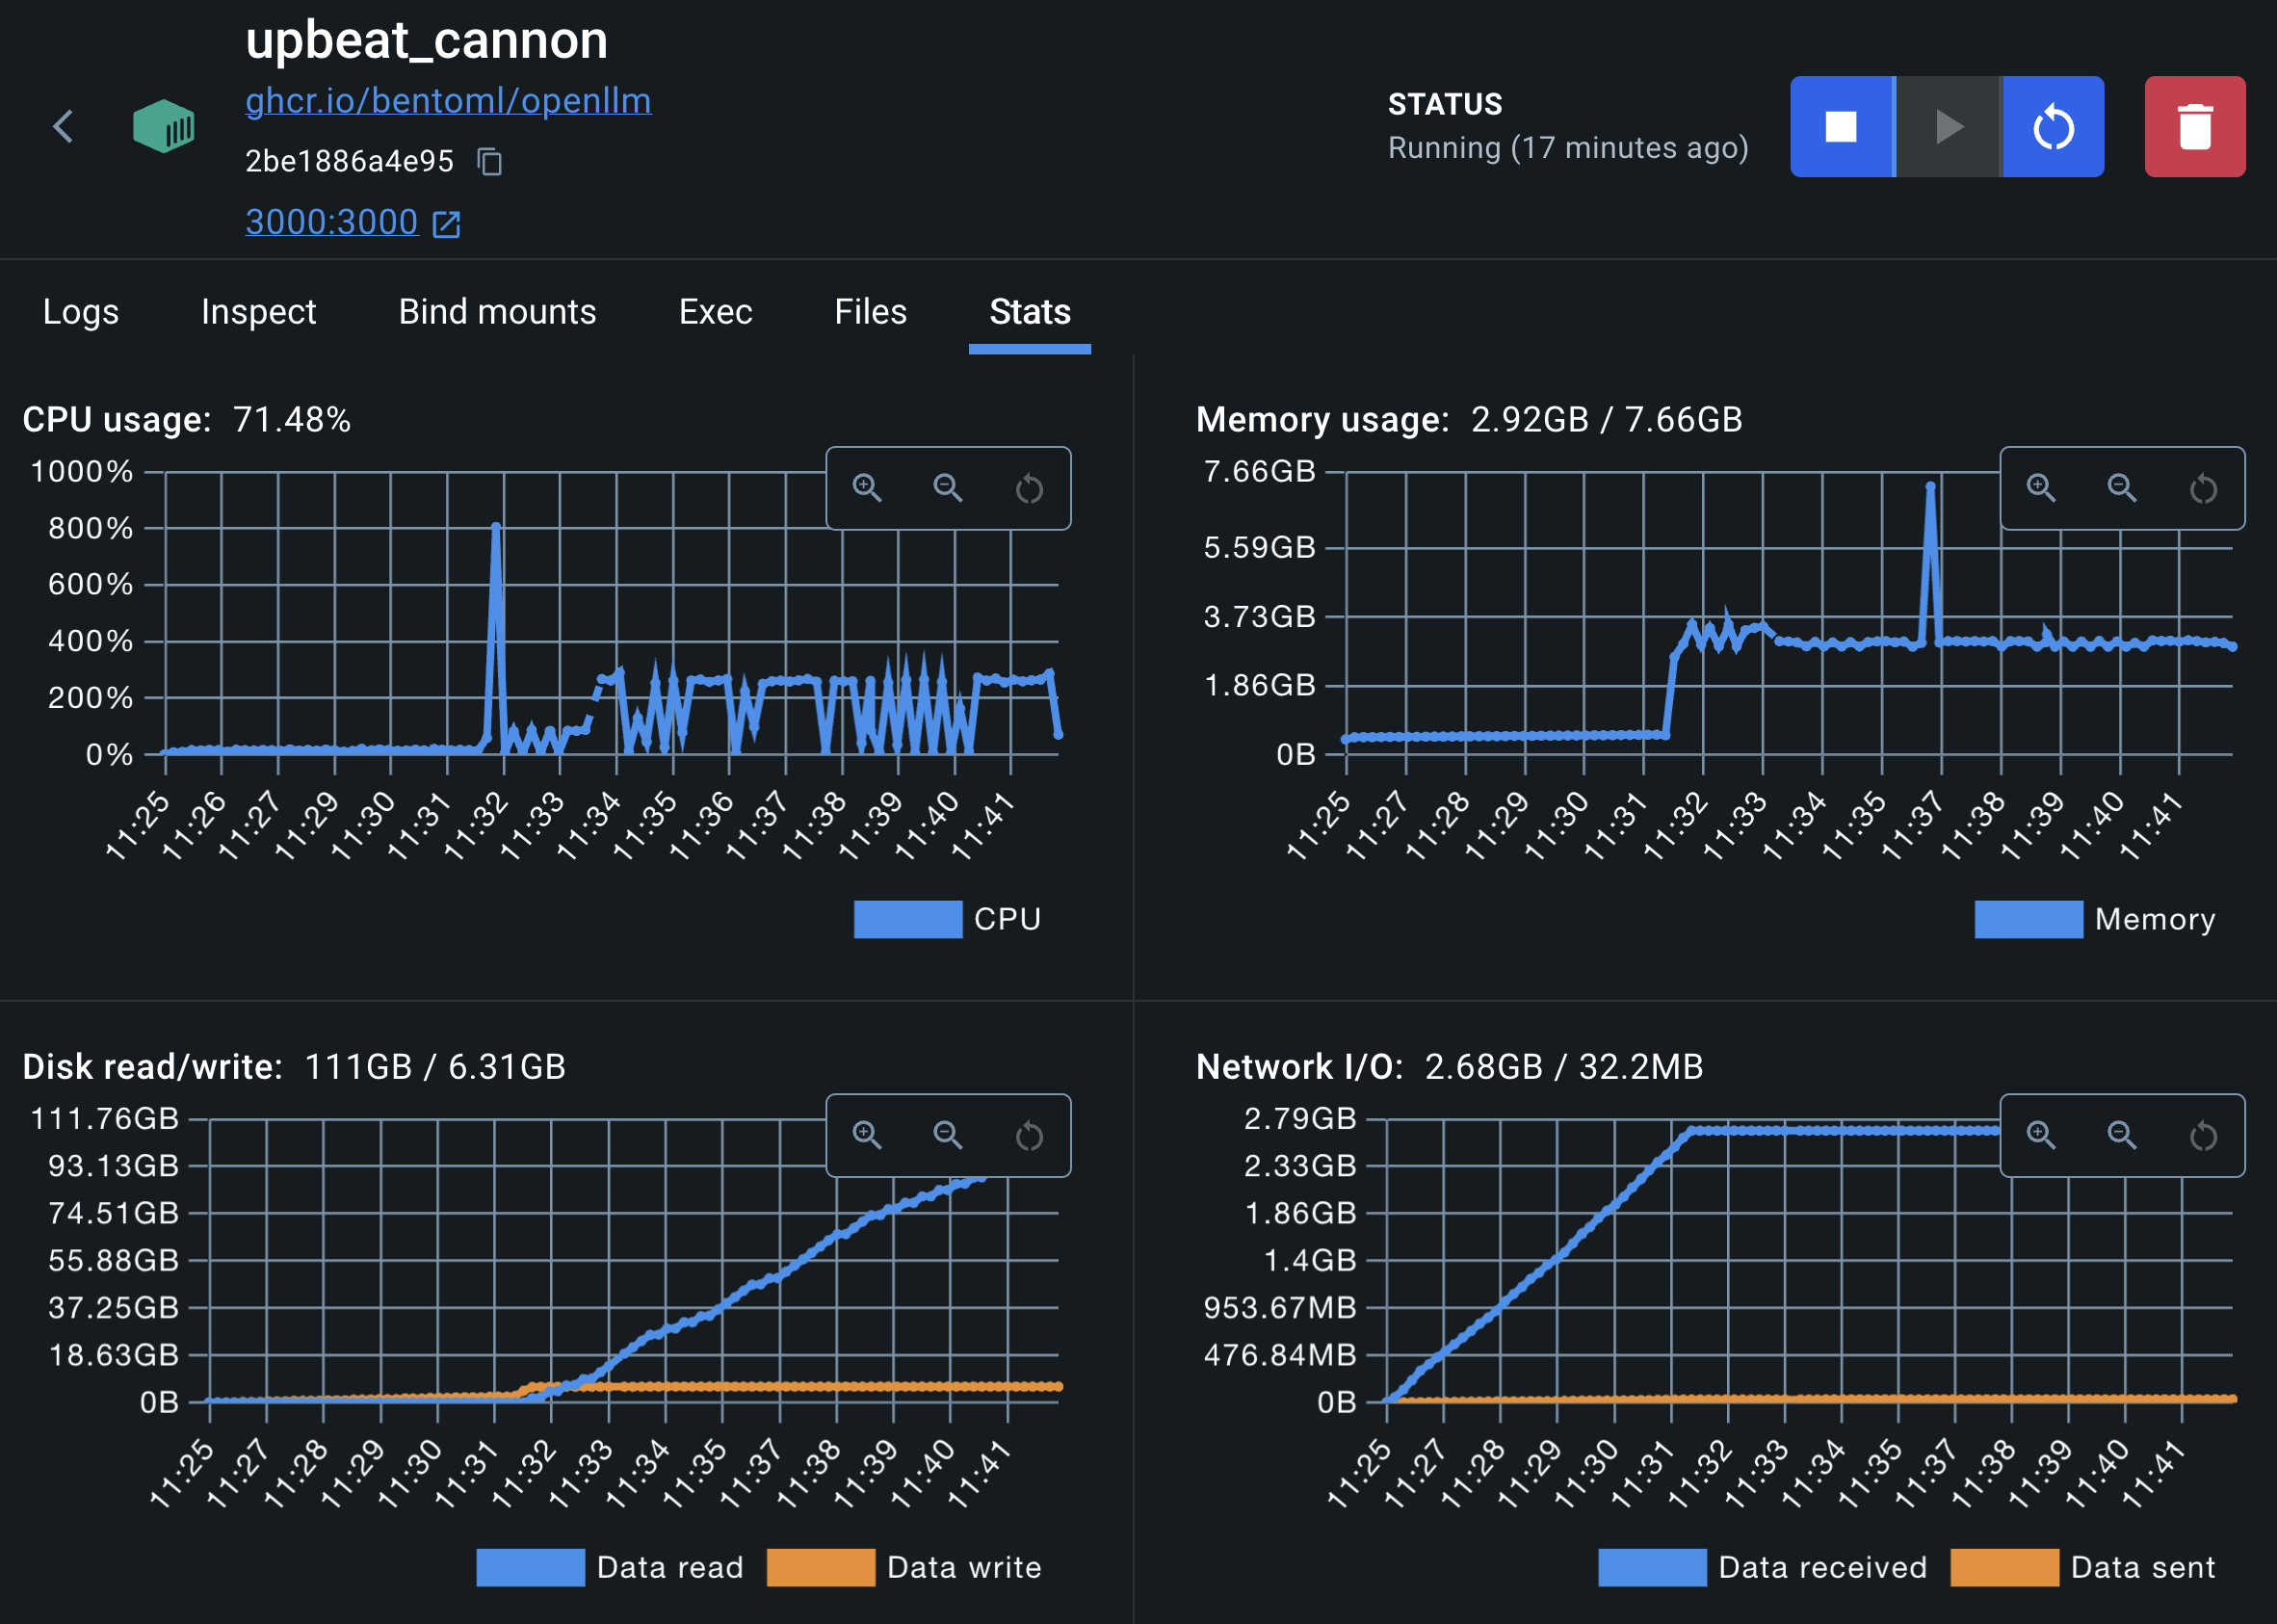Reset zoom on the Disk read/write chart

tap(1029, 1136)
